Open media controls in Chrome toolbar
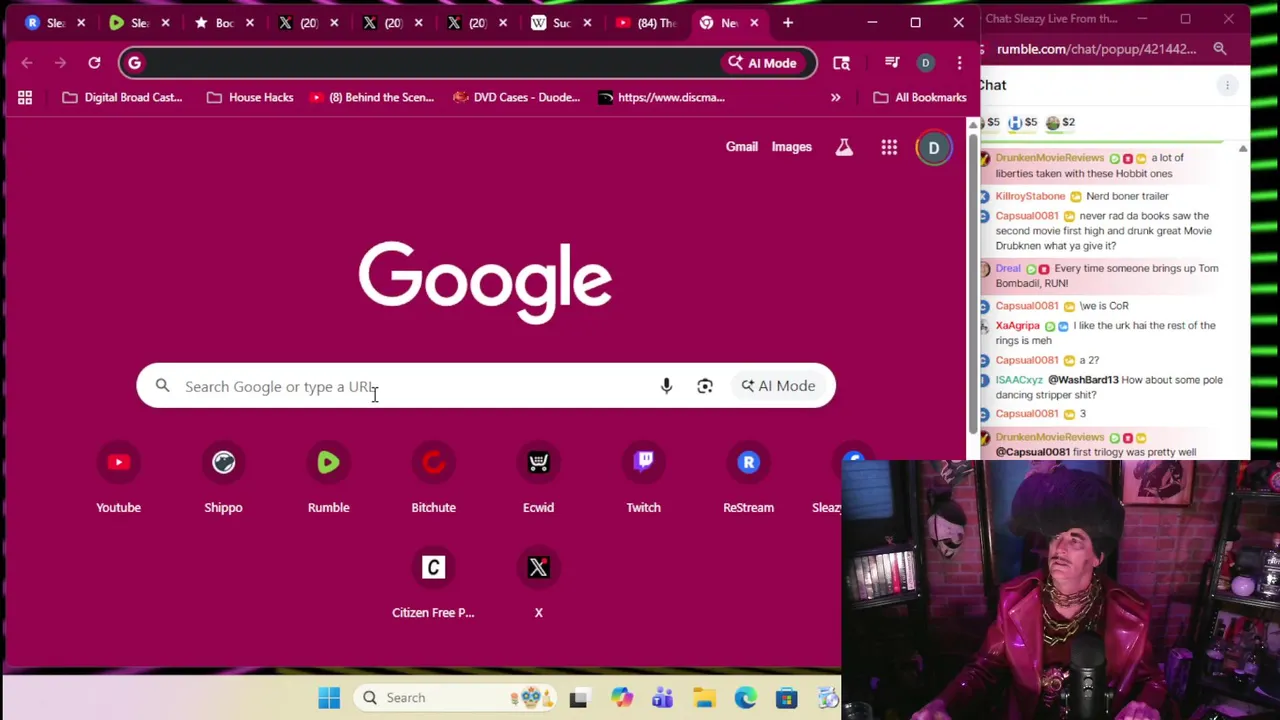The height and width of the screenshot is (720, 1280). point(892,63)
